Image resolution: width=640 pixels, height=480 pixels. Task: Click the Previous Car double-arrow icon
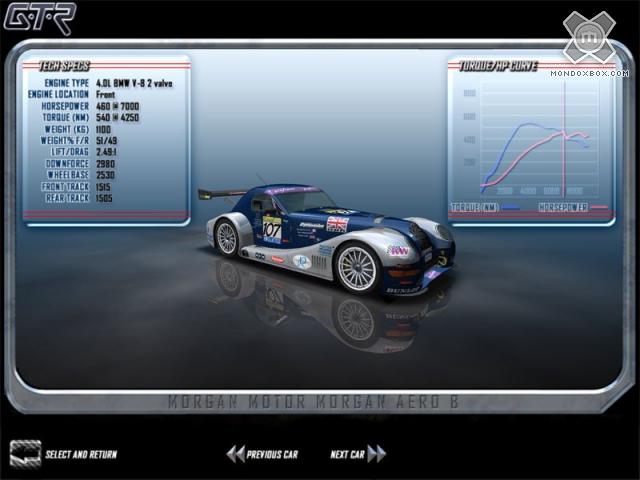tap(235, 454)
